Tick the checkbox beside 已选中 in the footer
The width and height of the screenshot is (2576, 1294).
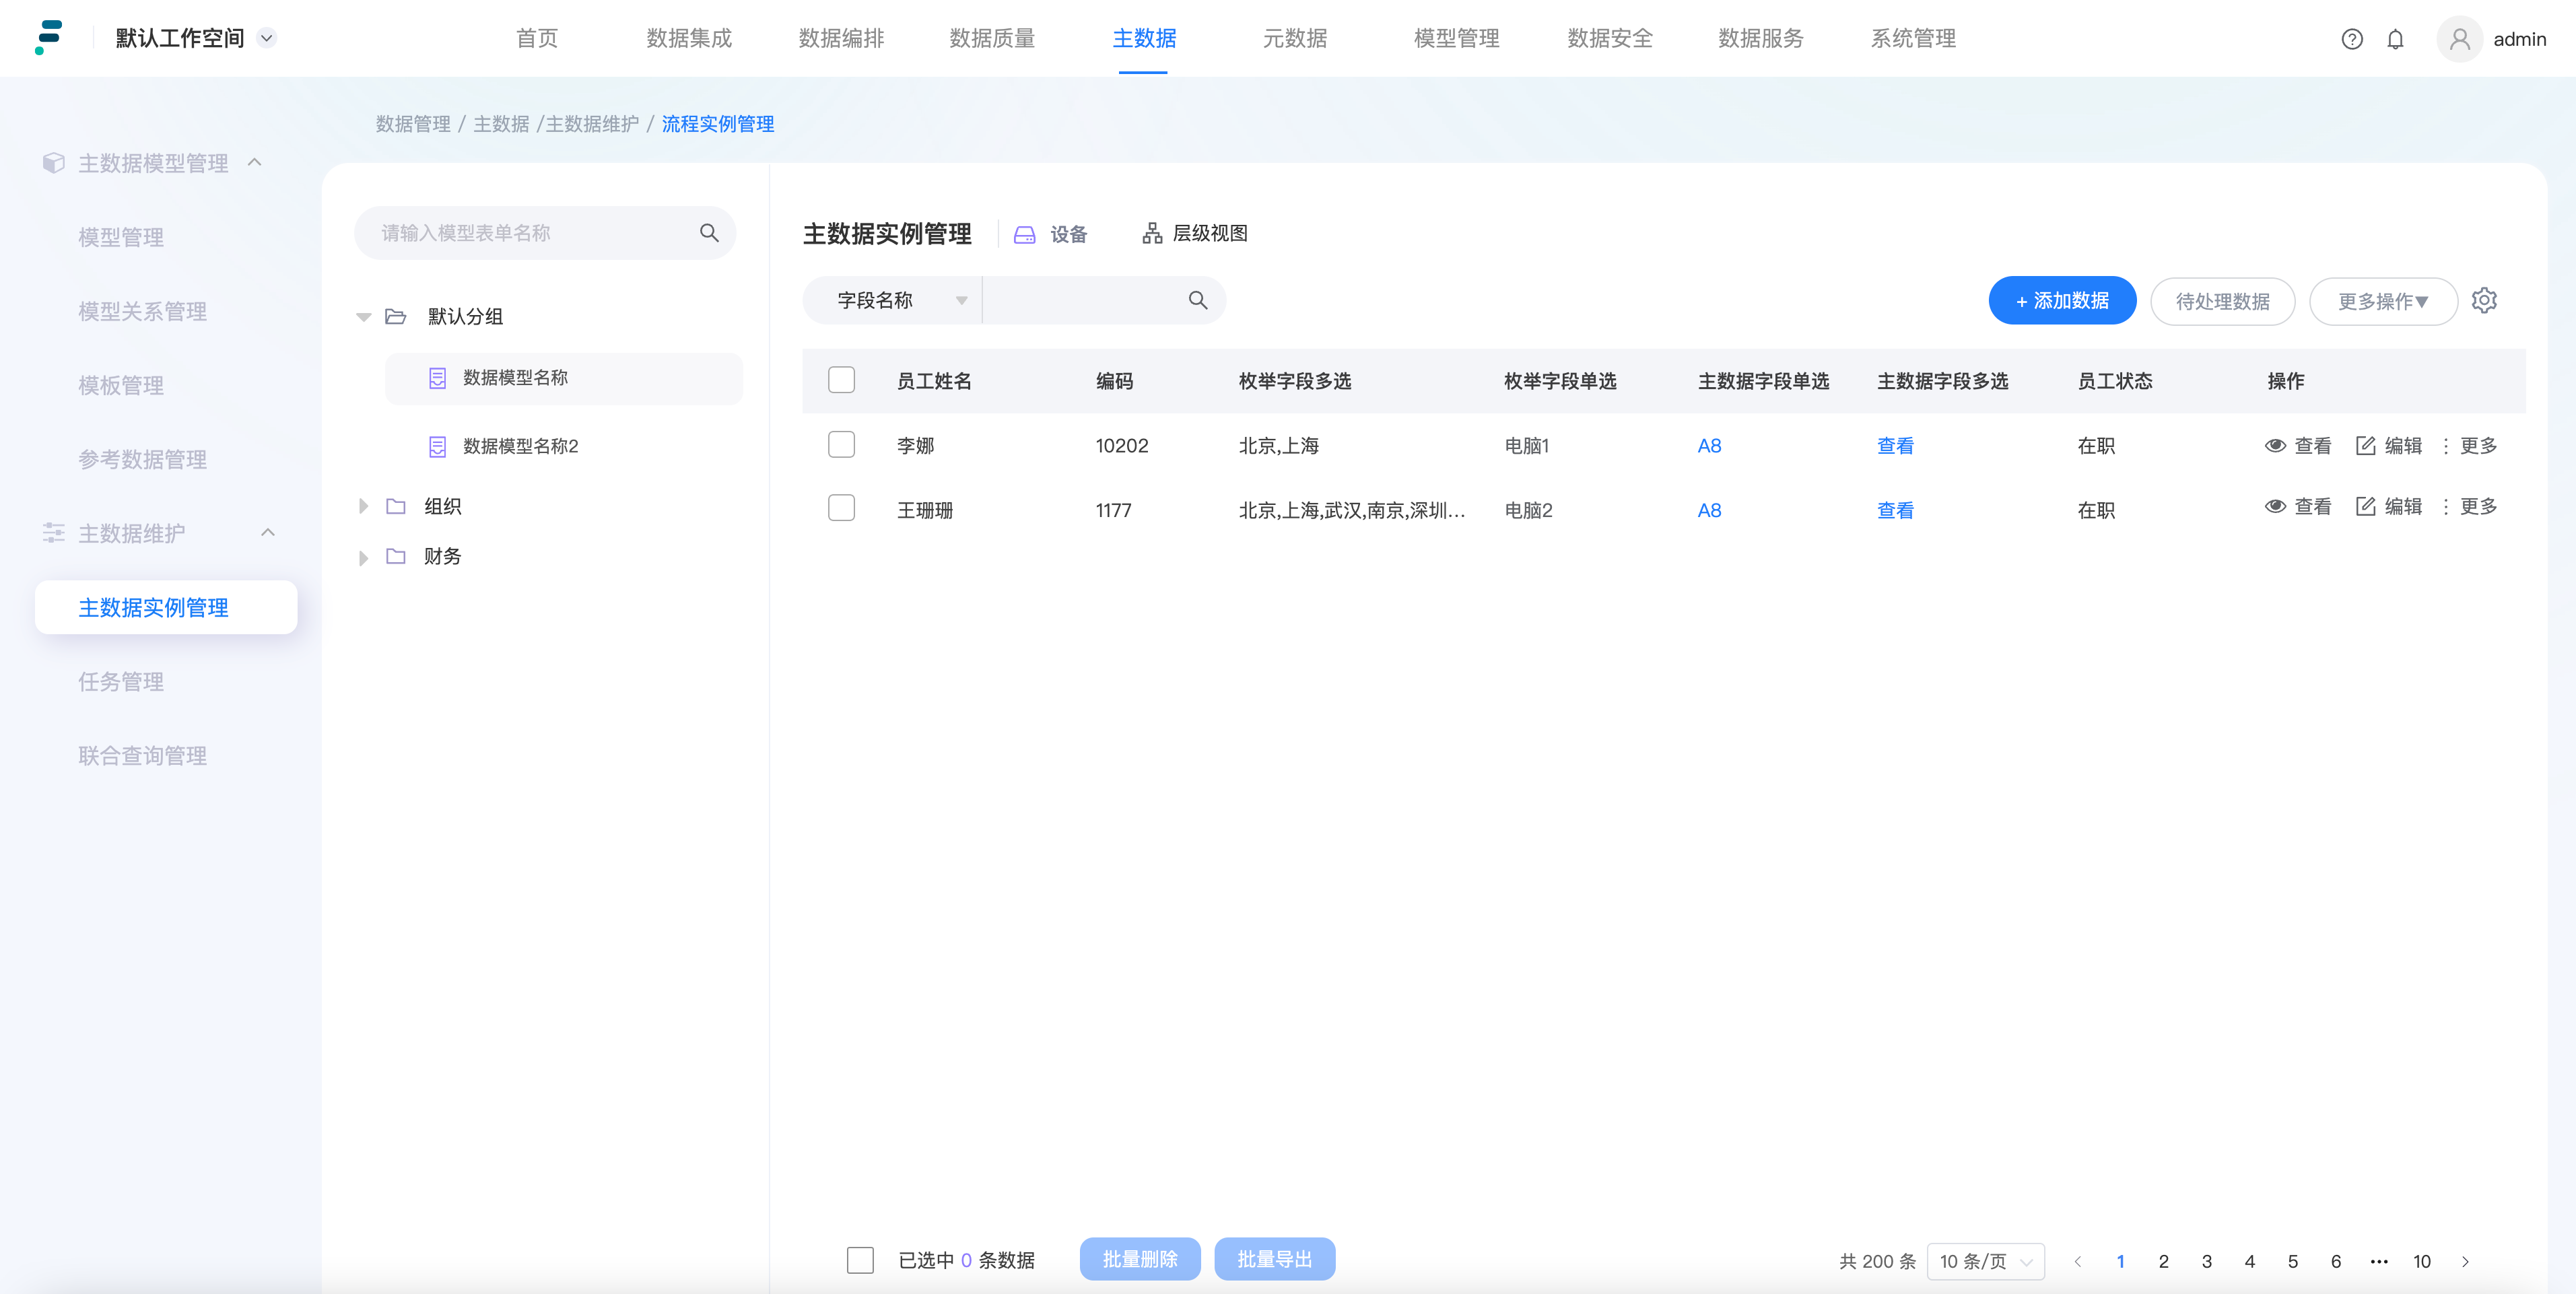pos(860,1260)
